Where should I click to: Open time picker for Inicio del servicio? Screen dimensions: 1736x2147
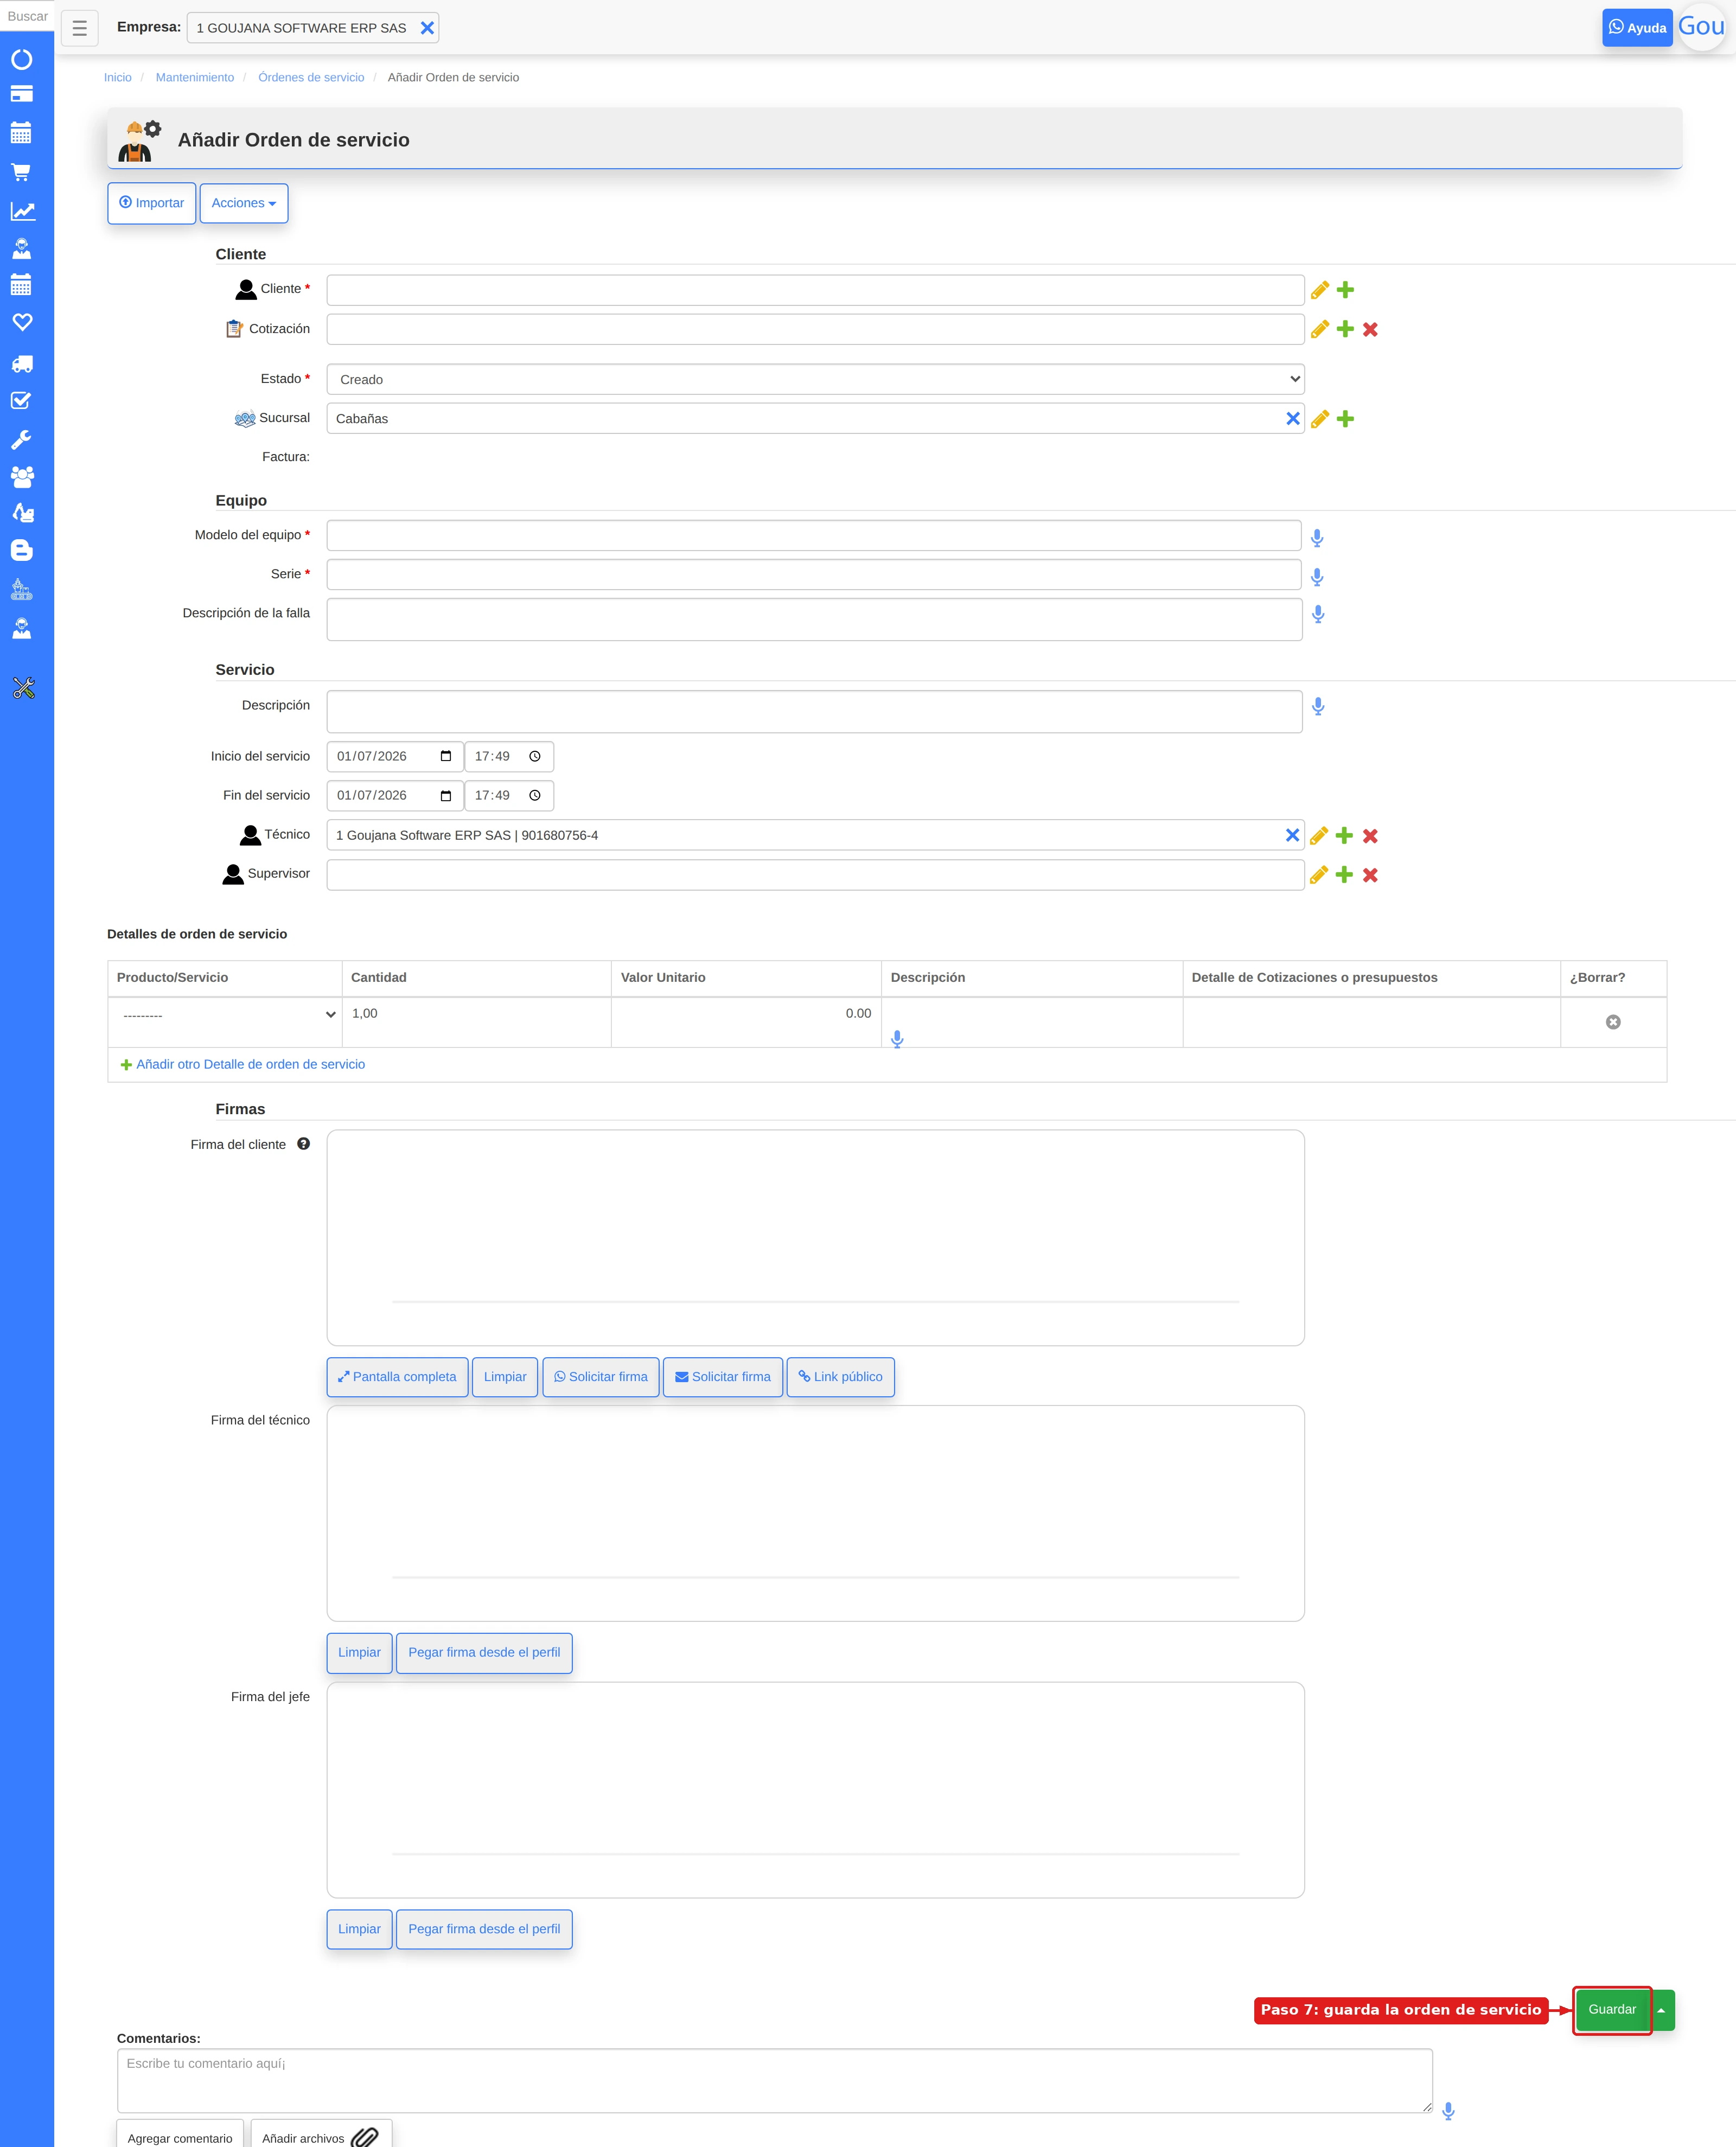pos(535,756)
